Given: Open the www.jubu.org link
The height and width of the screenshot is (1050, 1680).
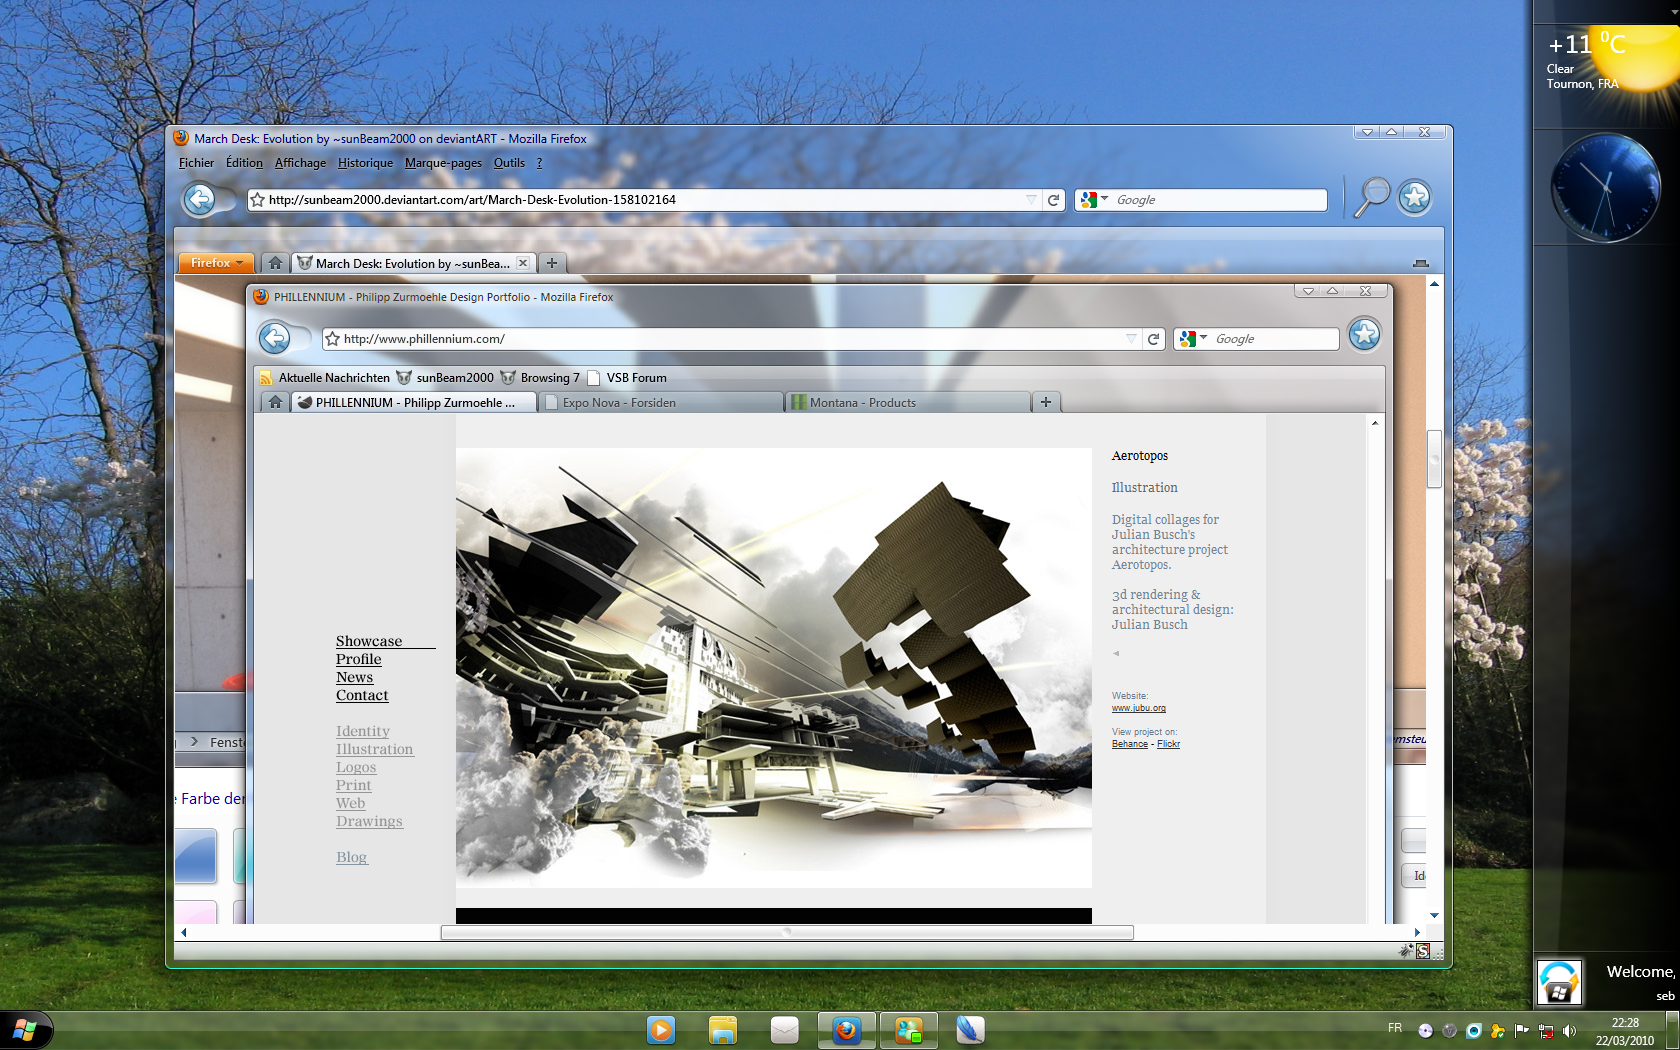Looking at the screenshot, I should tap(1139, 708).
